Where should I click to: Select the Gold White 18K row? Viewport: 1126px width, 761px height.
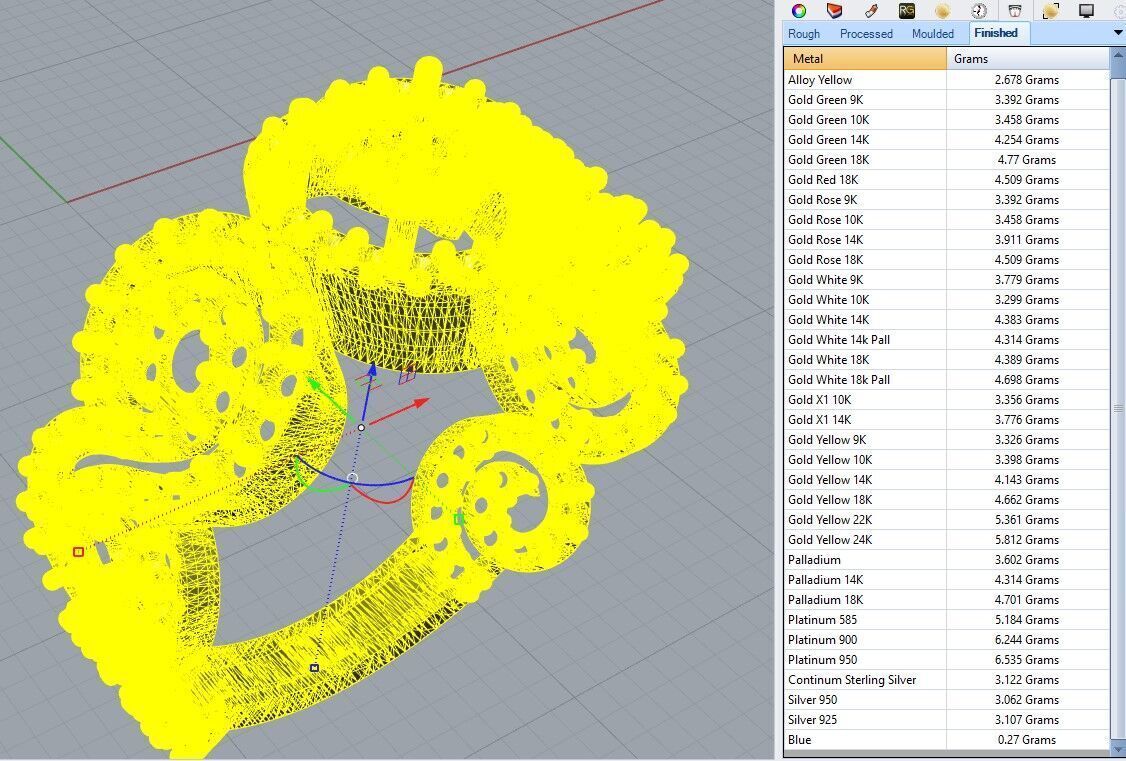point(946,360)
